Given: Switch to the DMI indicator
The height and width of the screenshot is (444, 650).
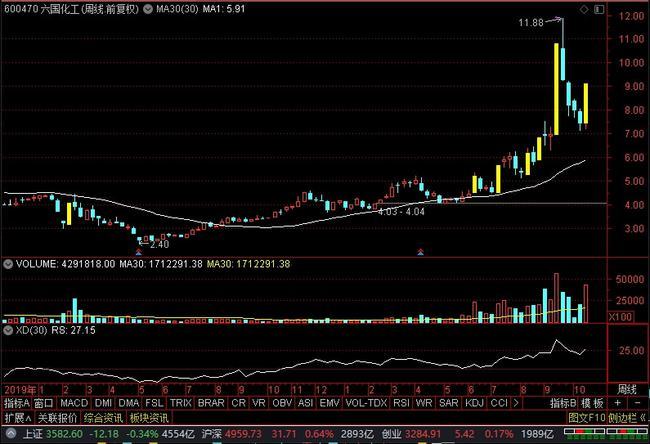Looking at the screenshot, I should tap(103, 403).
